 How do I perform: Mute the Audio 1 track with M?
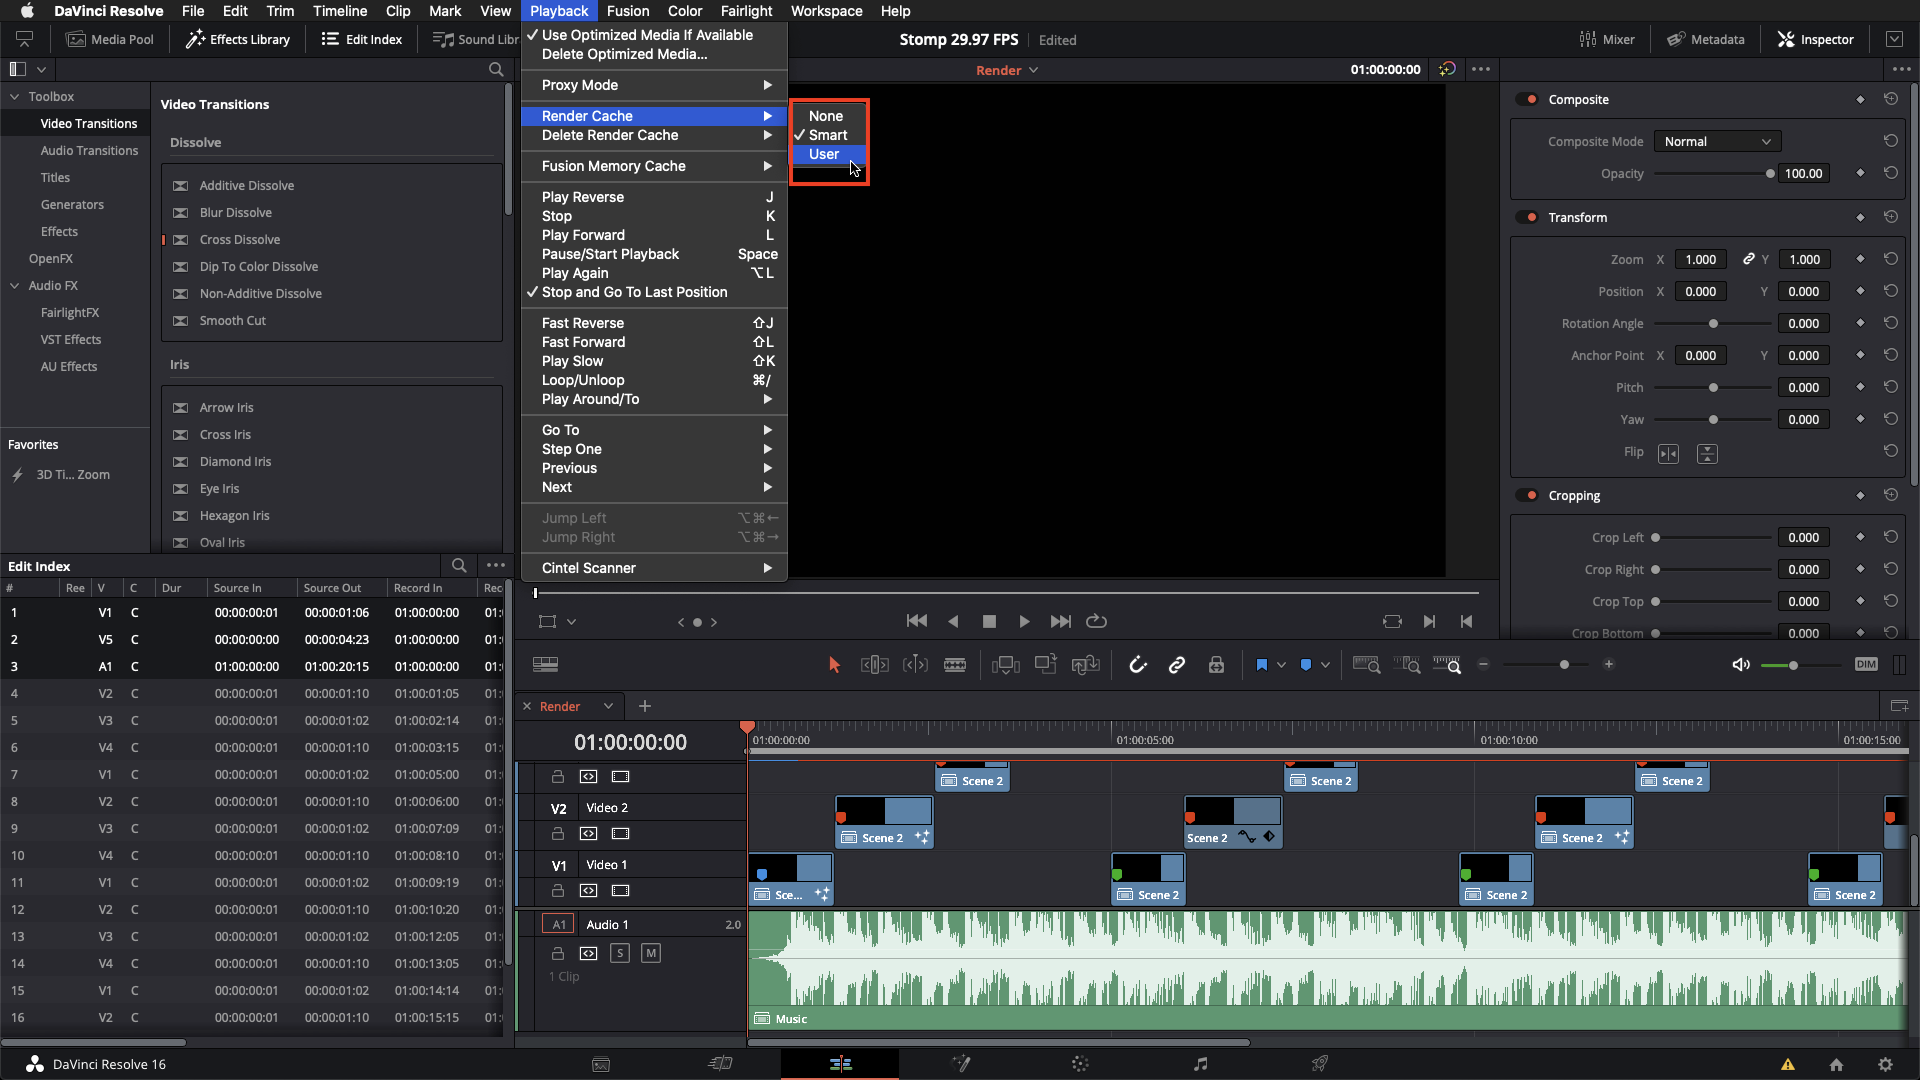(651, 953)
